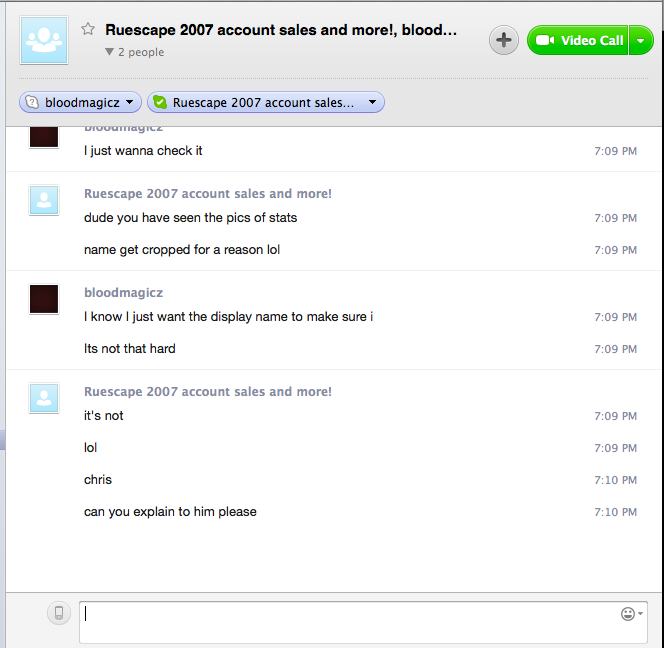
Task: Click sender name Ruescape above "it's not"
Action: pos(208,392)
